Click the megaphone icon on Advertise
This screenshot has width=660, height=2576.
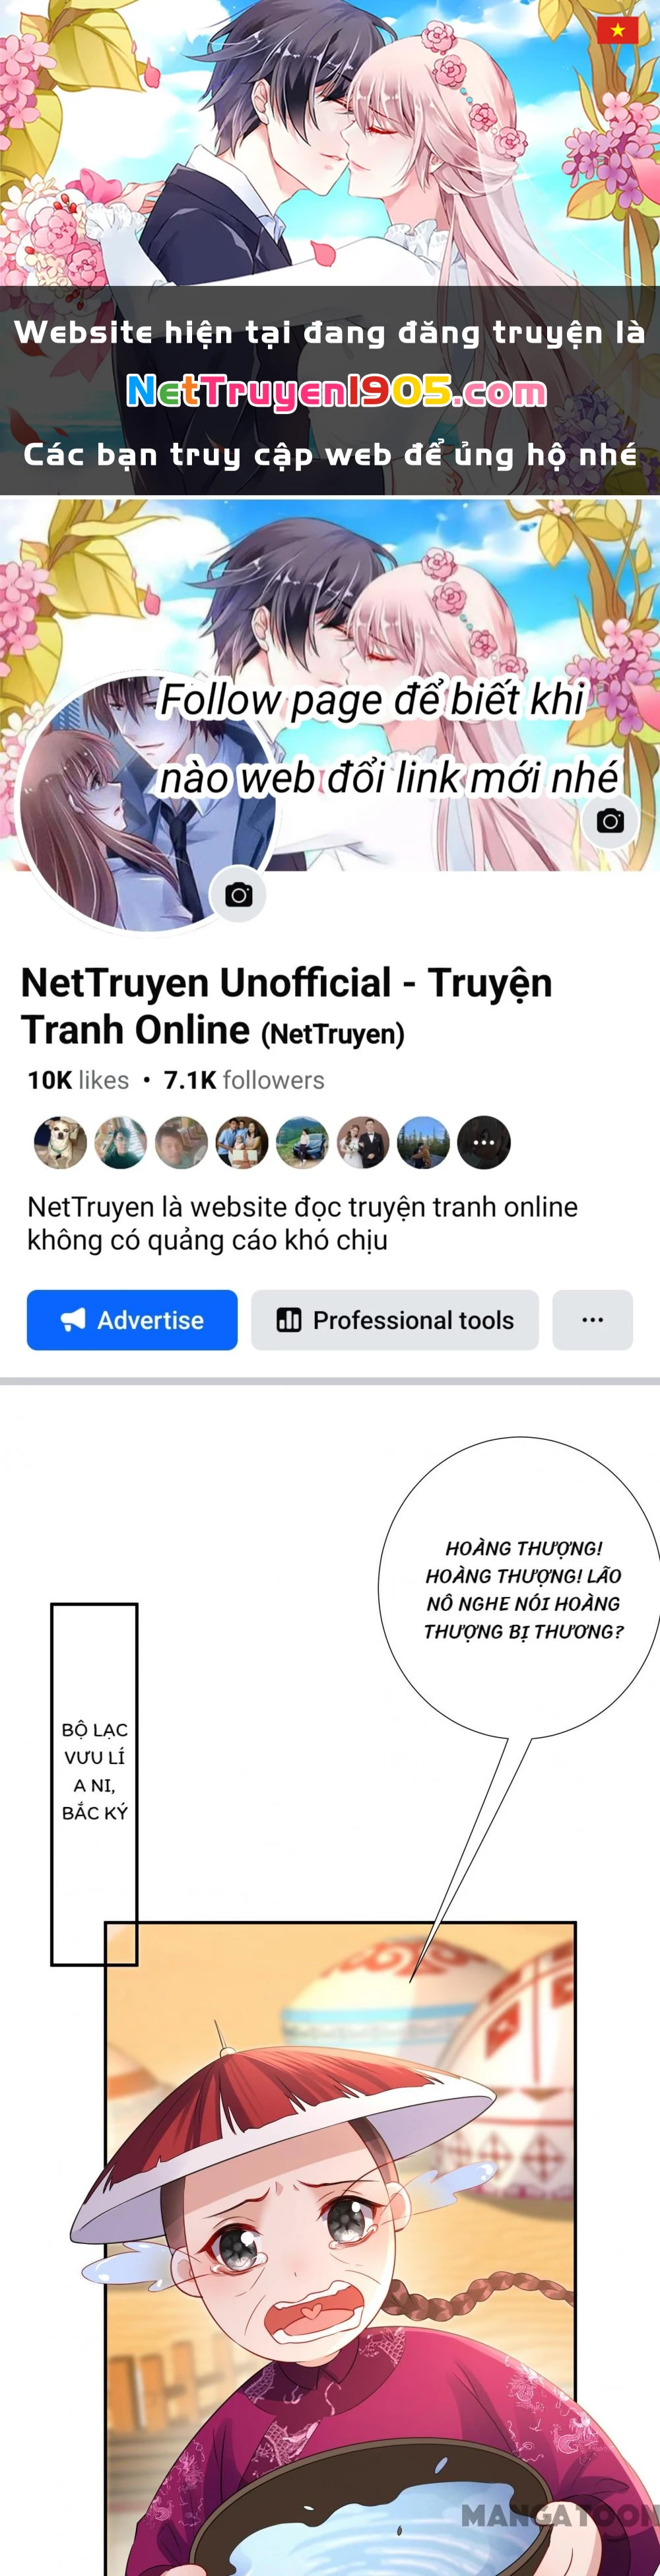[x=73, y=1320]
